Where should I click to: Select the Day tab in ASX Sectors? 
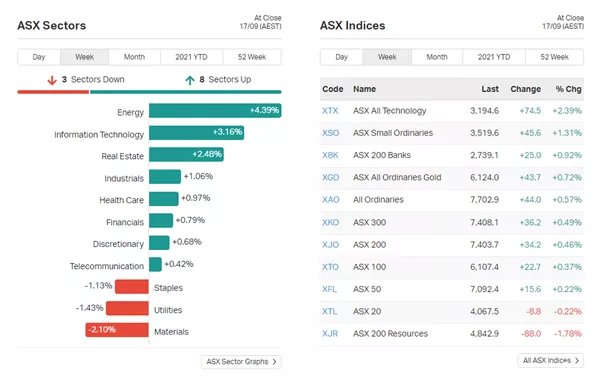pos(39,57)
